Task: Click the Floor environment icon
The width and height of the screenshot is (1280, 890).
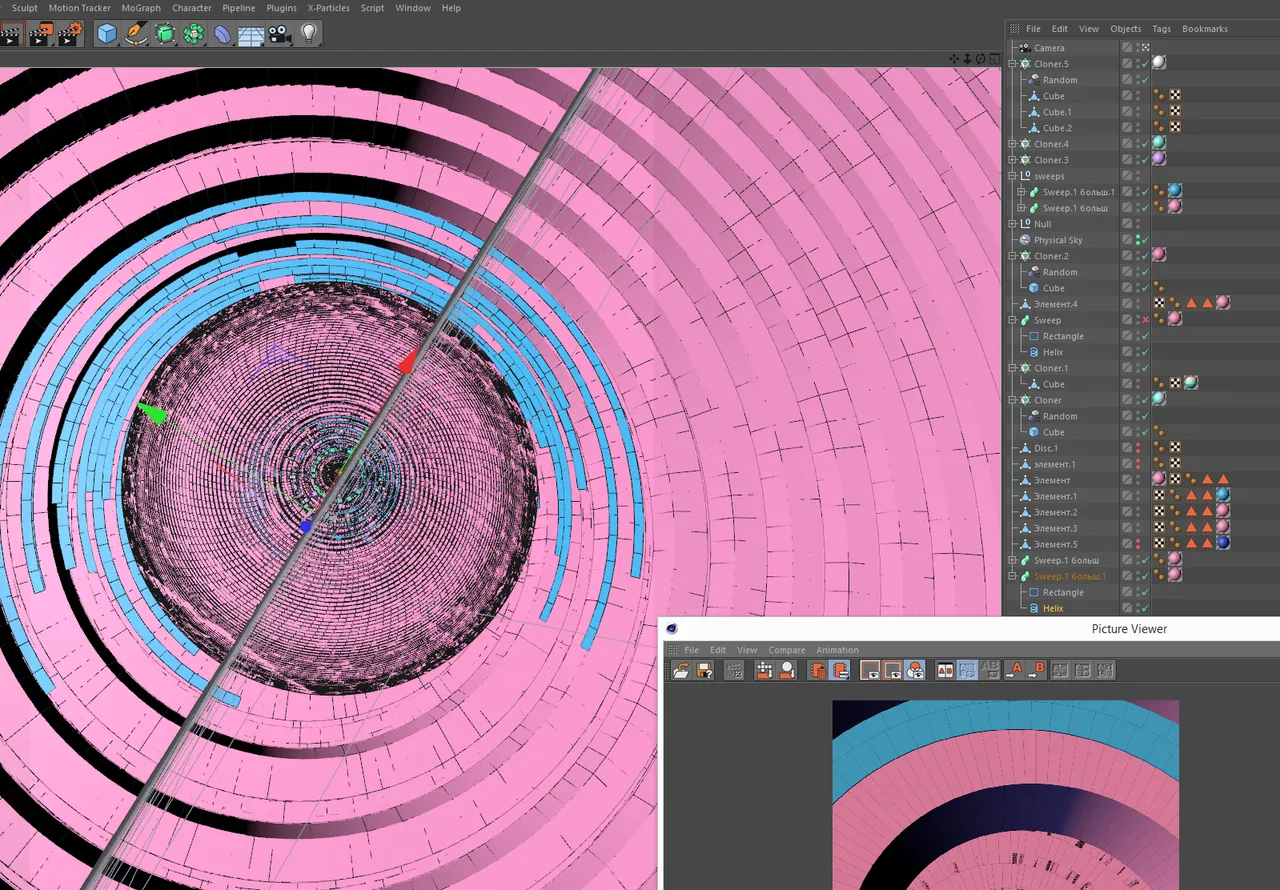Action: click(x=251, y=36)
